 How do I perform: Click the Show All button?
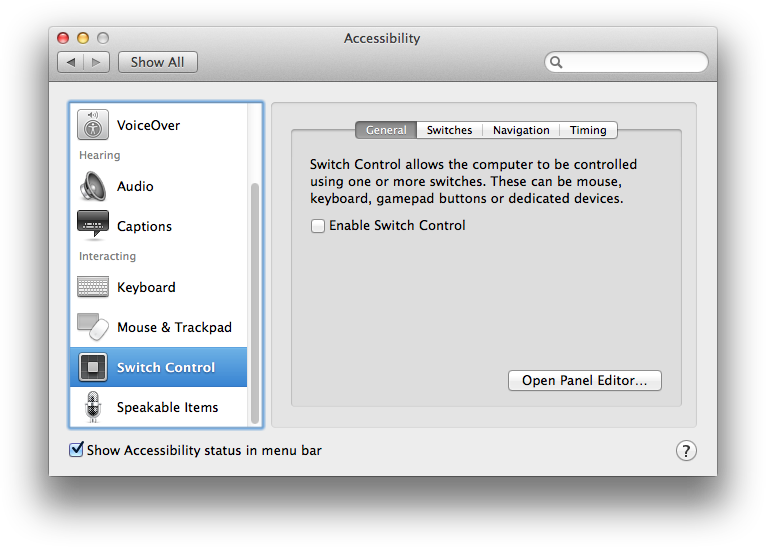[x=157, y=62]
